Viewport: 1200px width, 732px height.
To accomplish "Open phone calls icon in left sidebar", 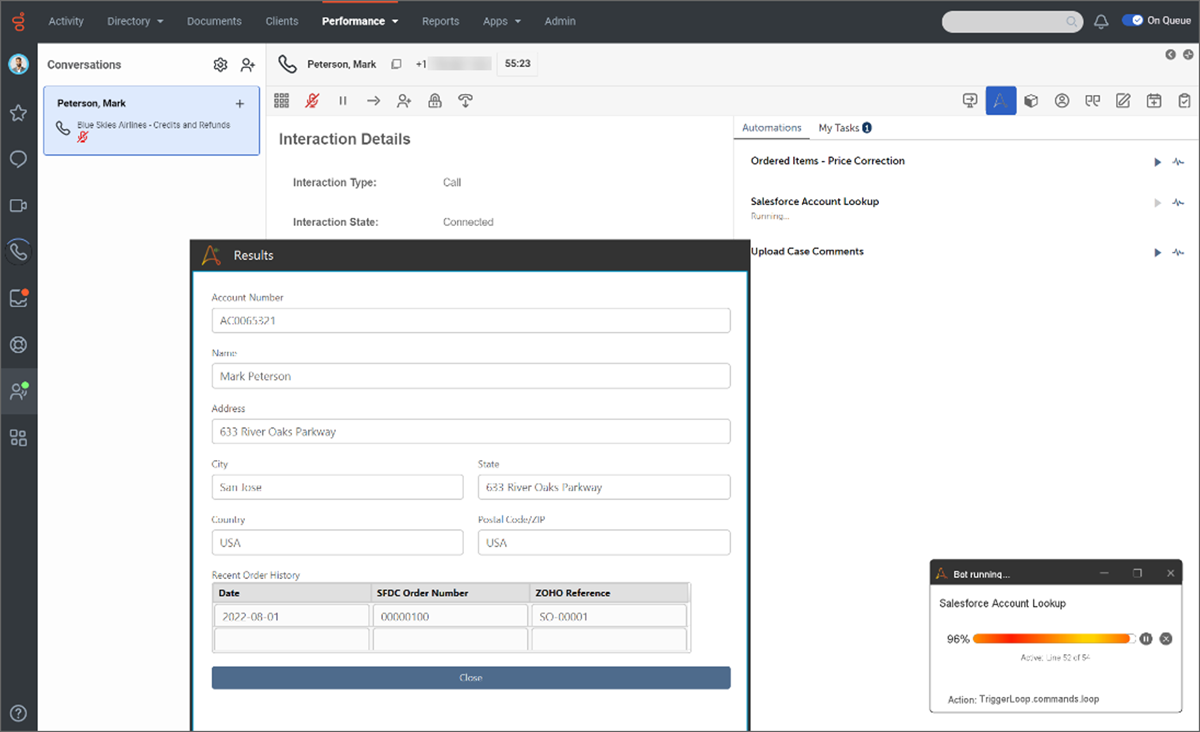I will [x=18, y=251].
